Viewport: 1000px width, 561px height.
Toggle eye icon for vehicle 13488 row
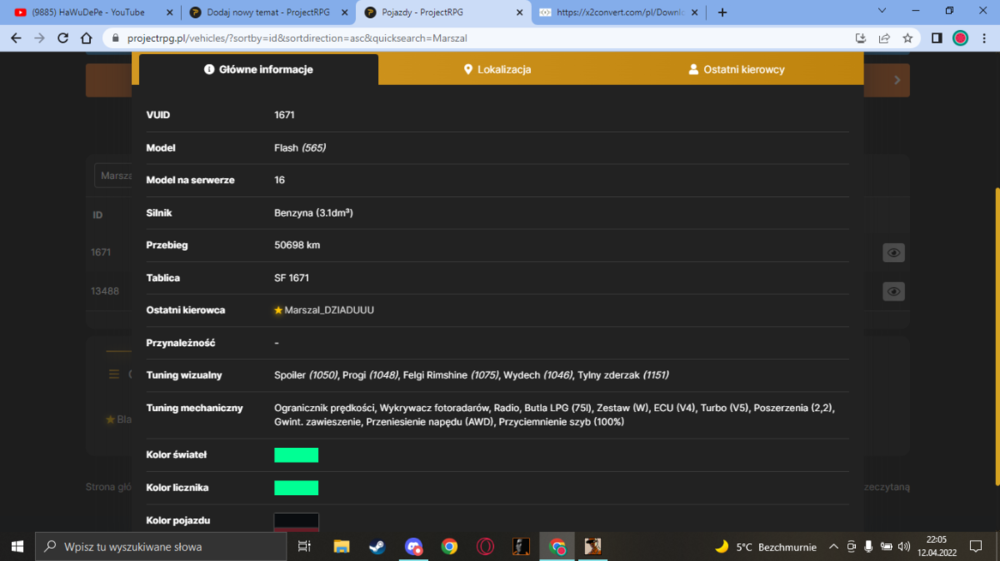tap(893, 291)
